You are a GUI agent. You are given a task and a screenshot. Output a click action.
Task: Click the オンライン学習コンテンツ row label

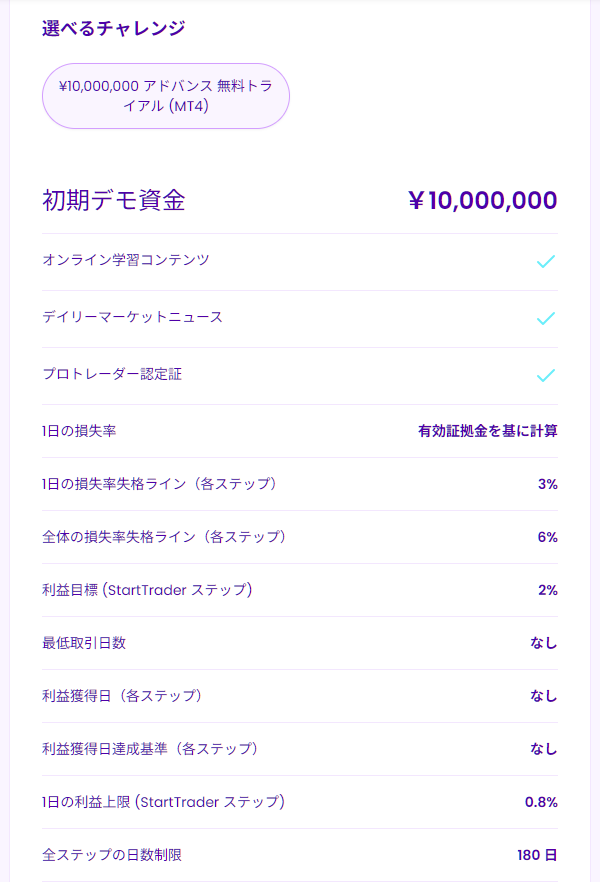tap(126, 260)
